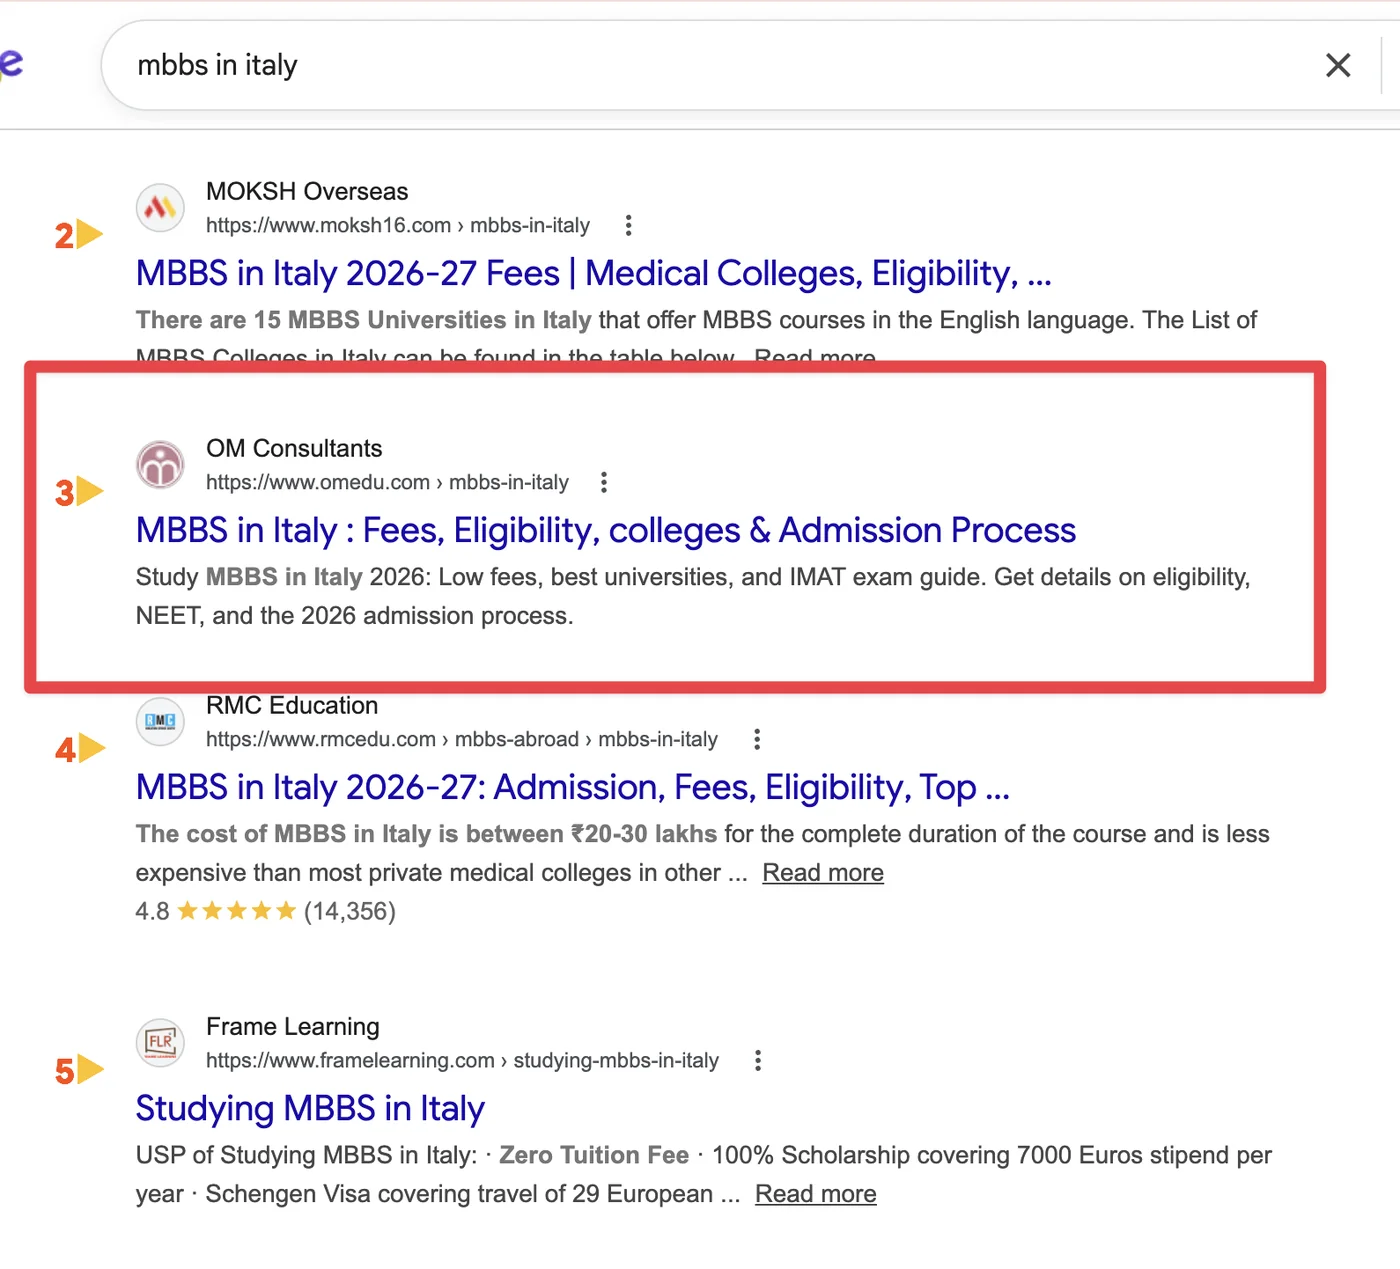1400x1269 pixels.
Task: Click the MOKSH Overseas favicon
Action: [x=160, y=208]
